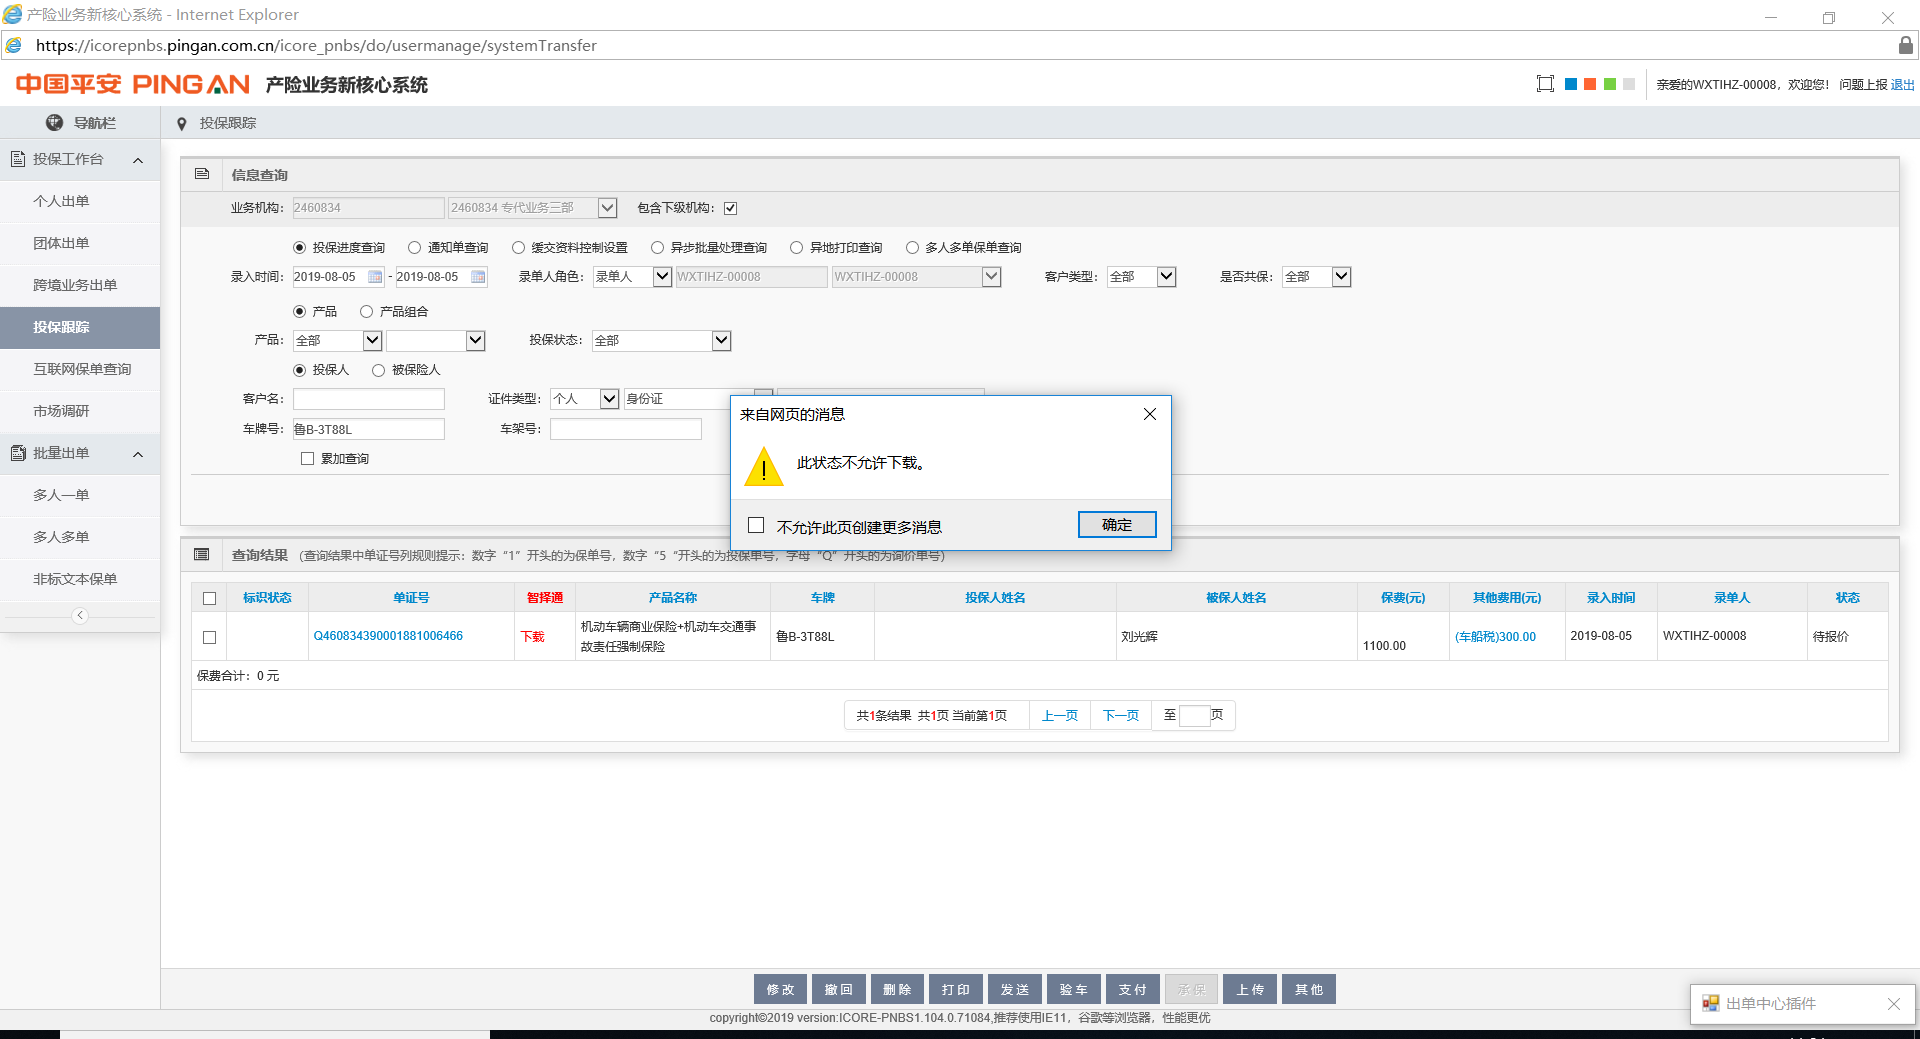Collapse the sidebar with the left arrow
This screenshot has width=1920, height=1039.
[x=80, y=615]
